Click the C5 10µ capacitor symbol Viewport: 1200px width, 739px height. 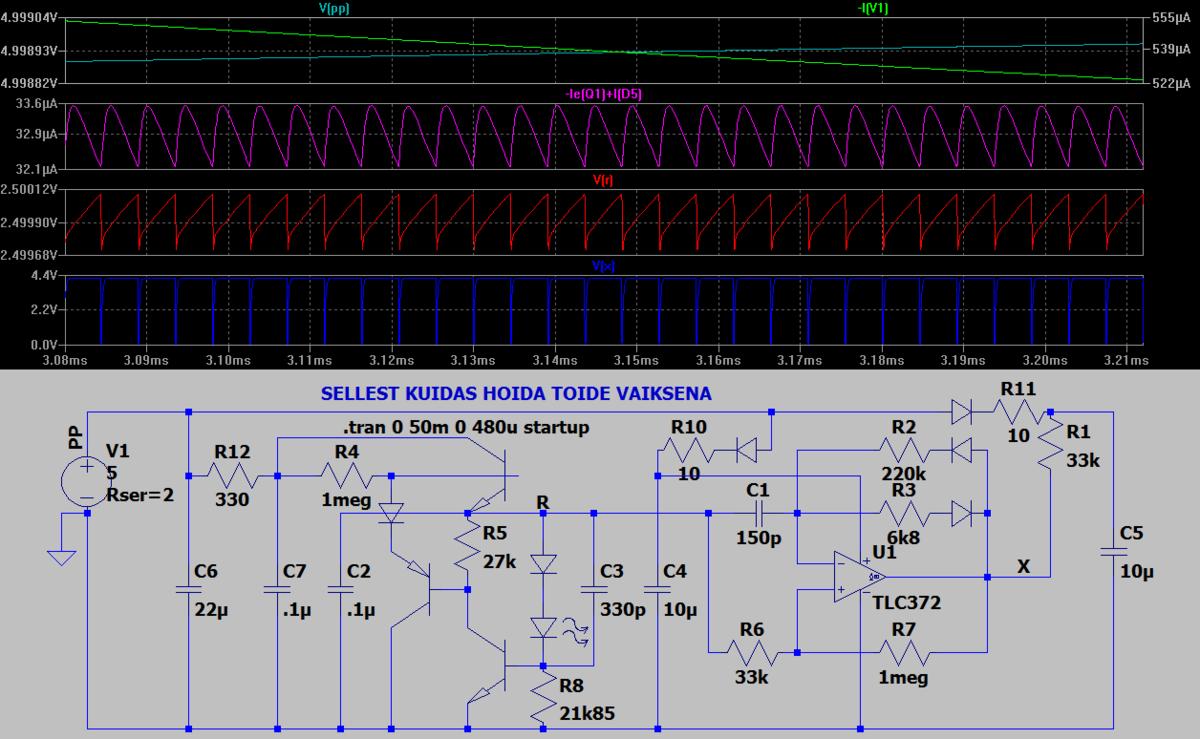click(x=1112, y=551)
